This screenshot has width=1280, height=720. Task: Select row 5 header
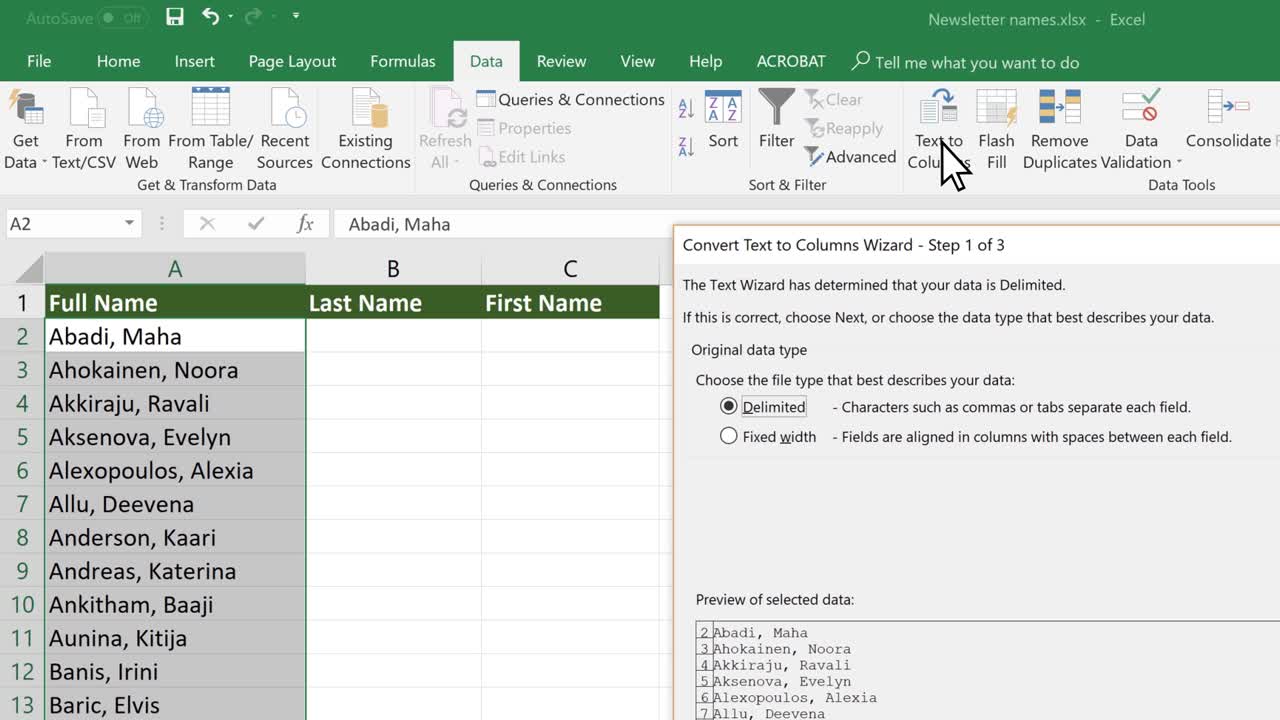[22, 437]
